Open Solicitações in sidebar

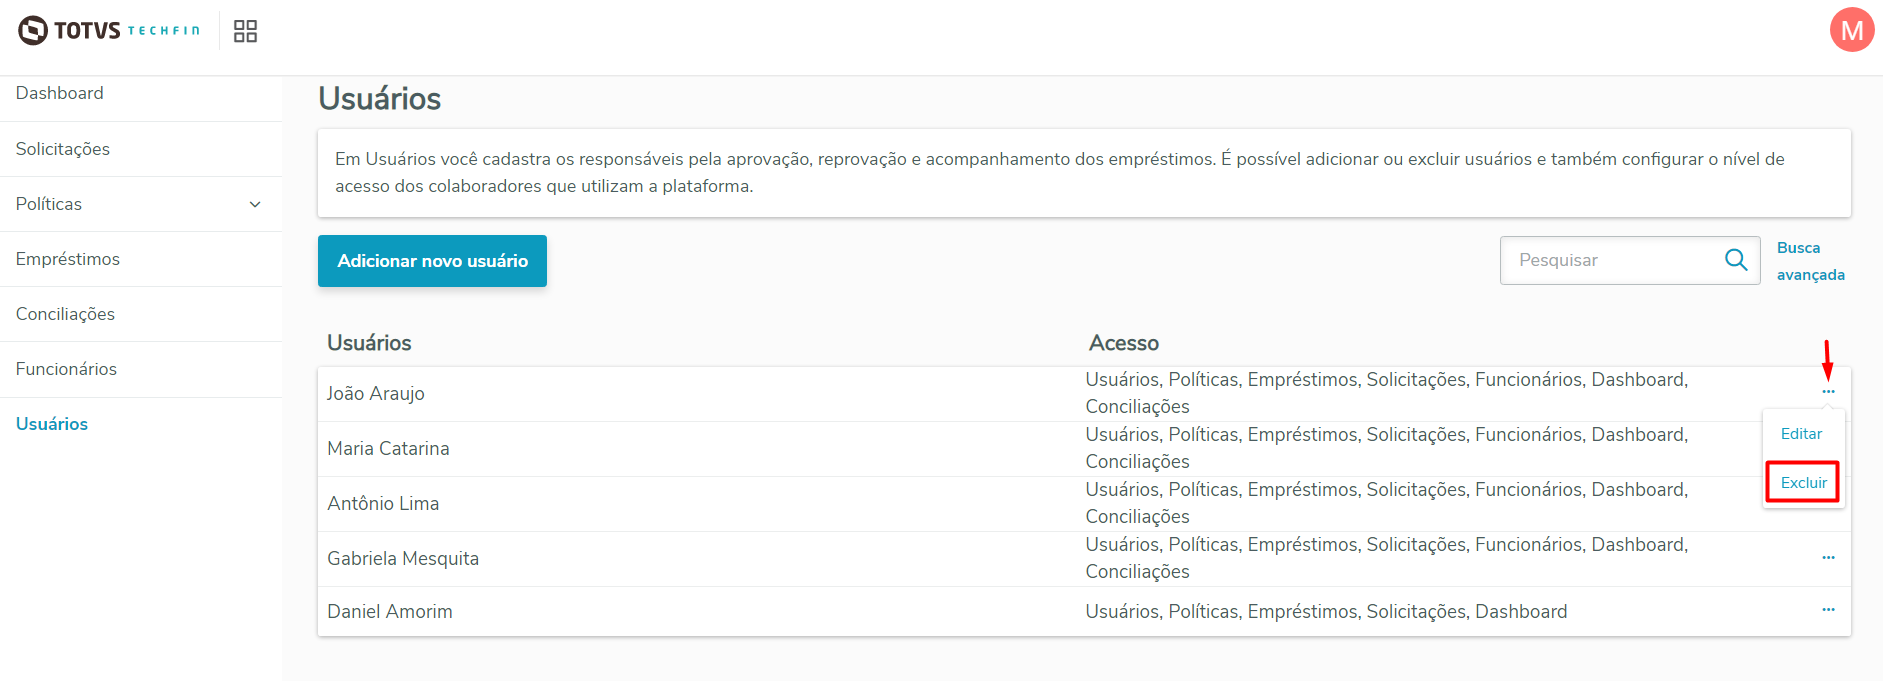click(63, 149)
